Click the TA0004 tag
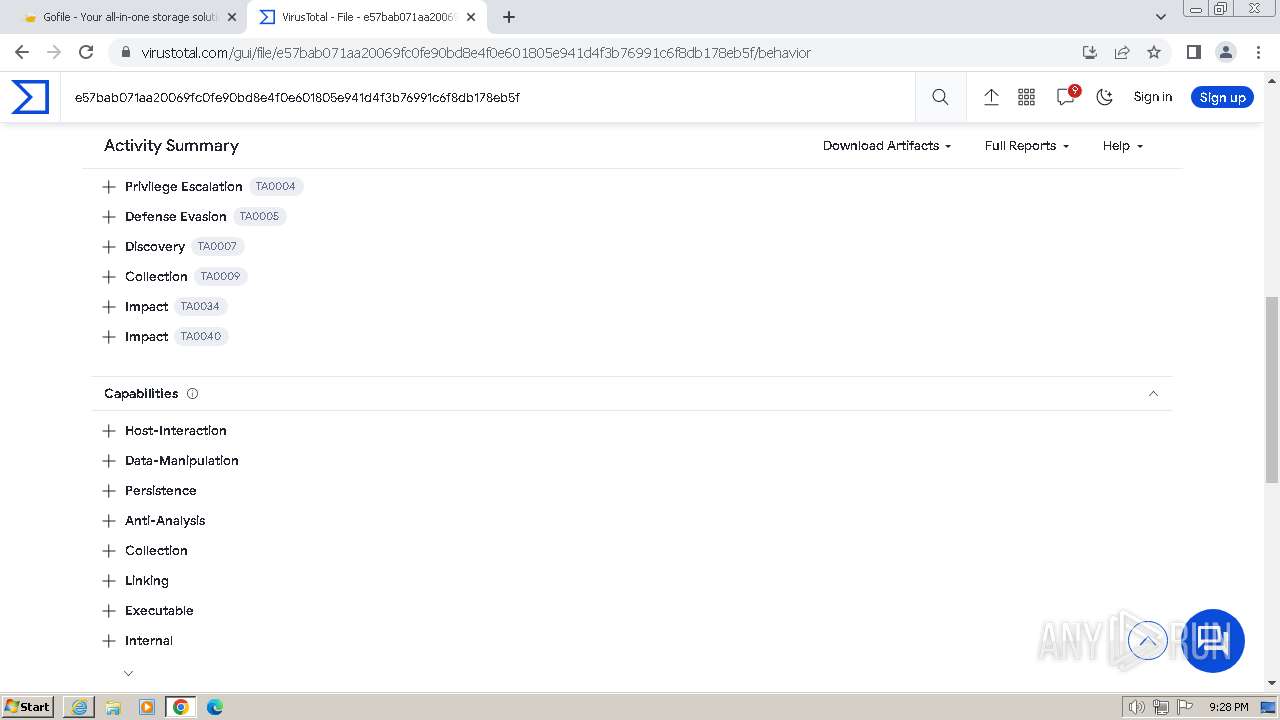The width and height of the screenshot is (1280, 720). coord(275,186)
